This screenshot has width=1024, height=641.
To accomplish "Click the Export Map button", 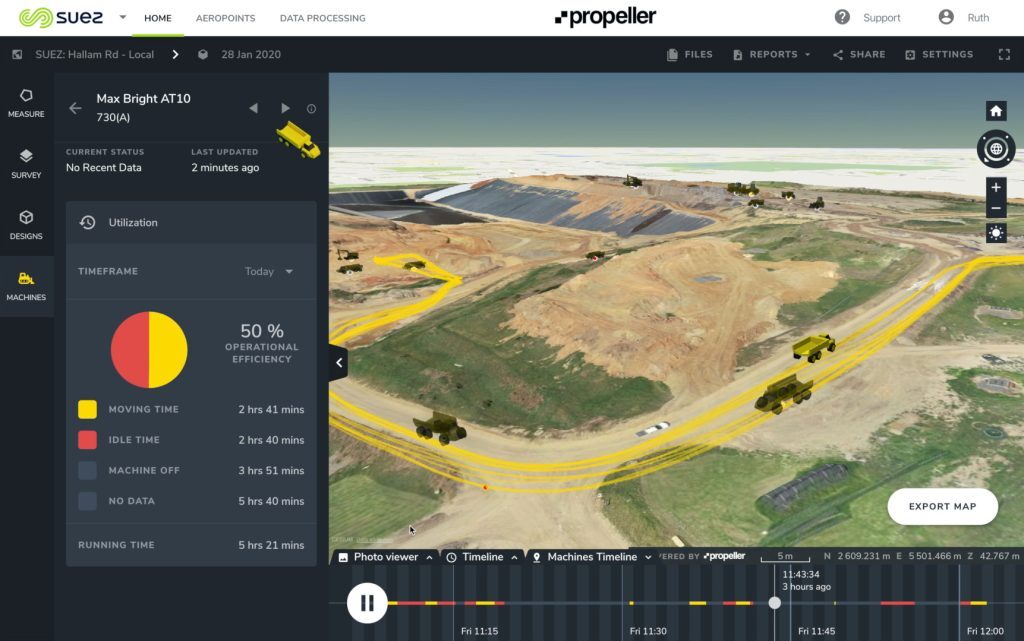I will point(941,507).
